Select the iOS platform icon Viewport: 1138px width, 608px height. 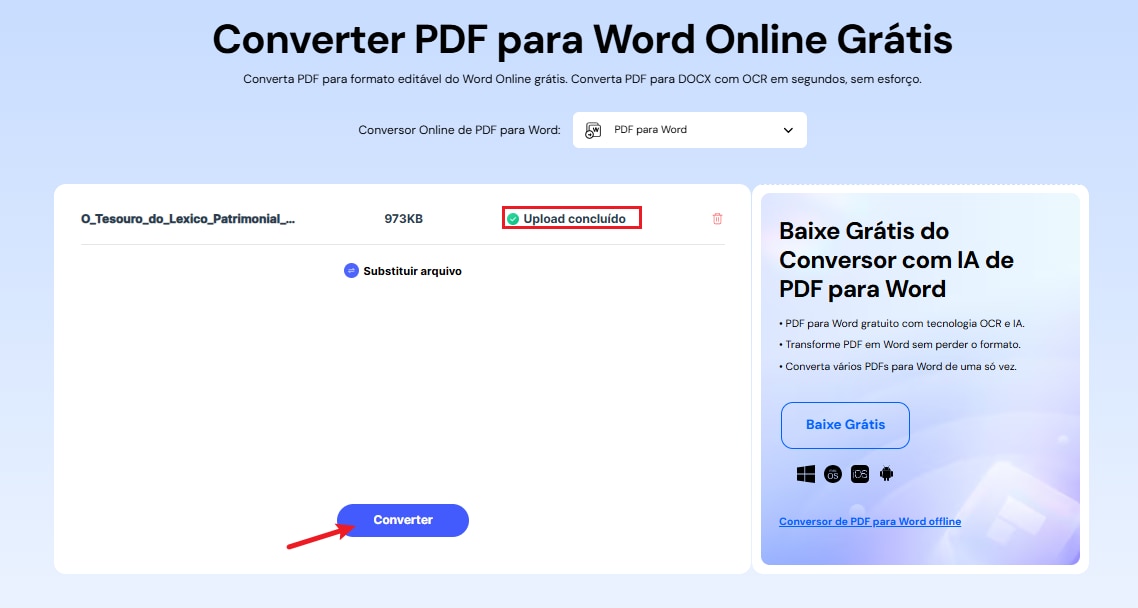pos(860,474)
